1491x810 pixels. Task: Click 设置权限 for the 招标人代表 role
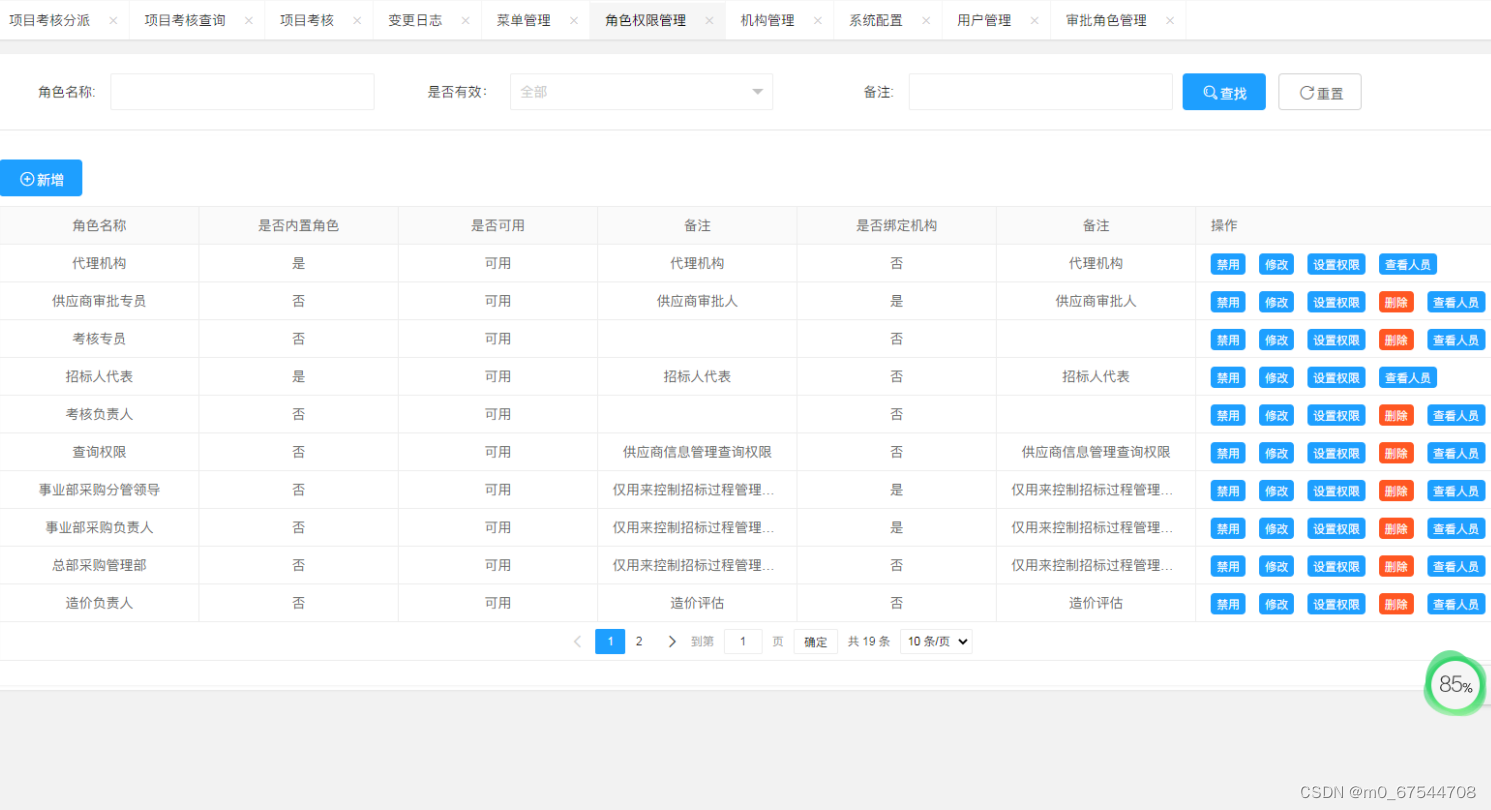1334,377
